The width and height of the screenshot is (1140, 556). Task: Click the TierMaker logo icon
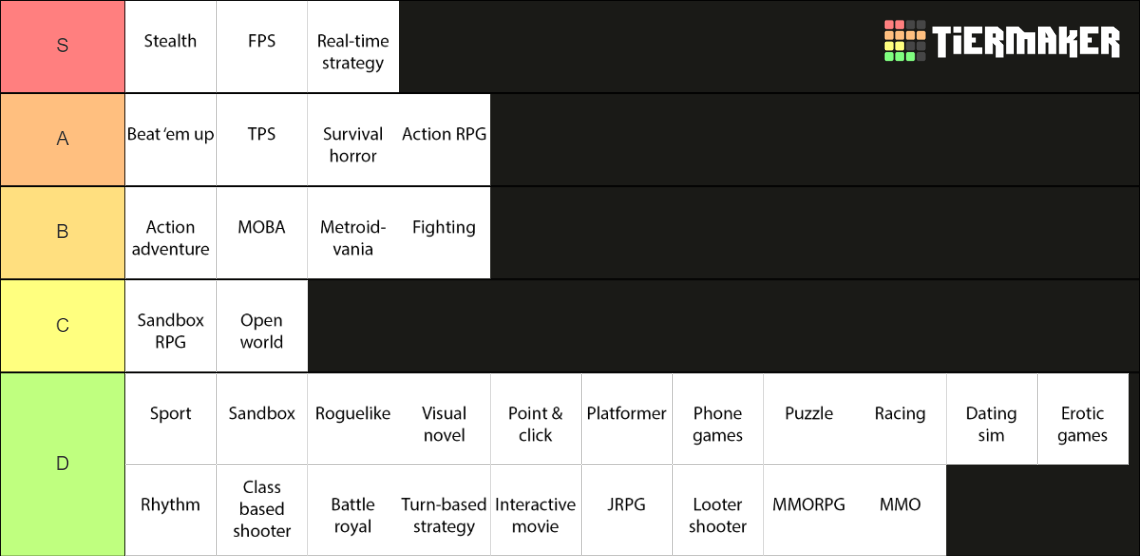905,41
